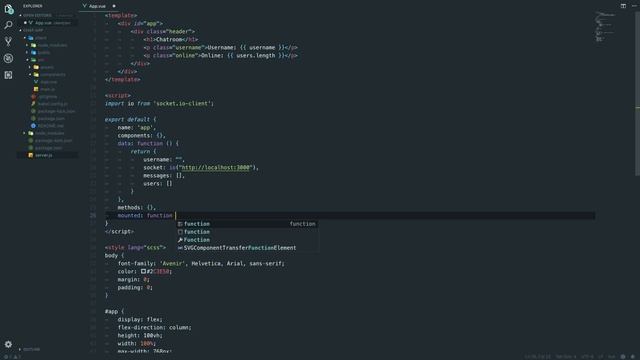Click the code minimap preview

605,27
